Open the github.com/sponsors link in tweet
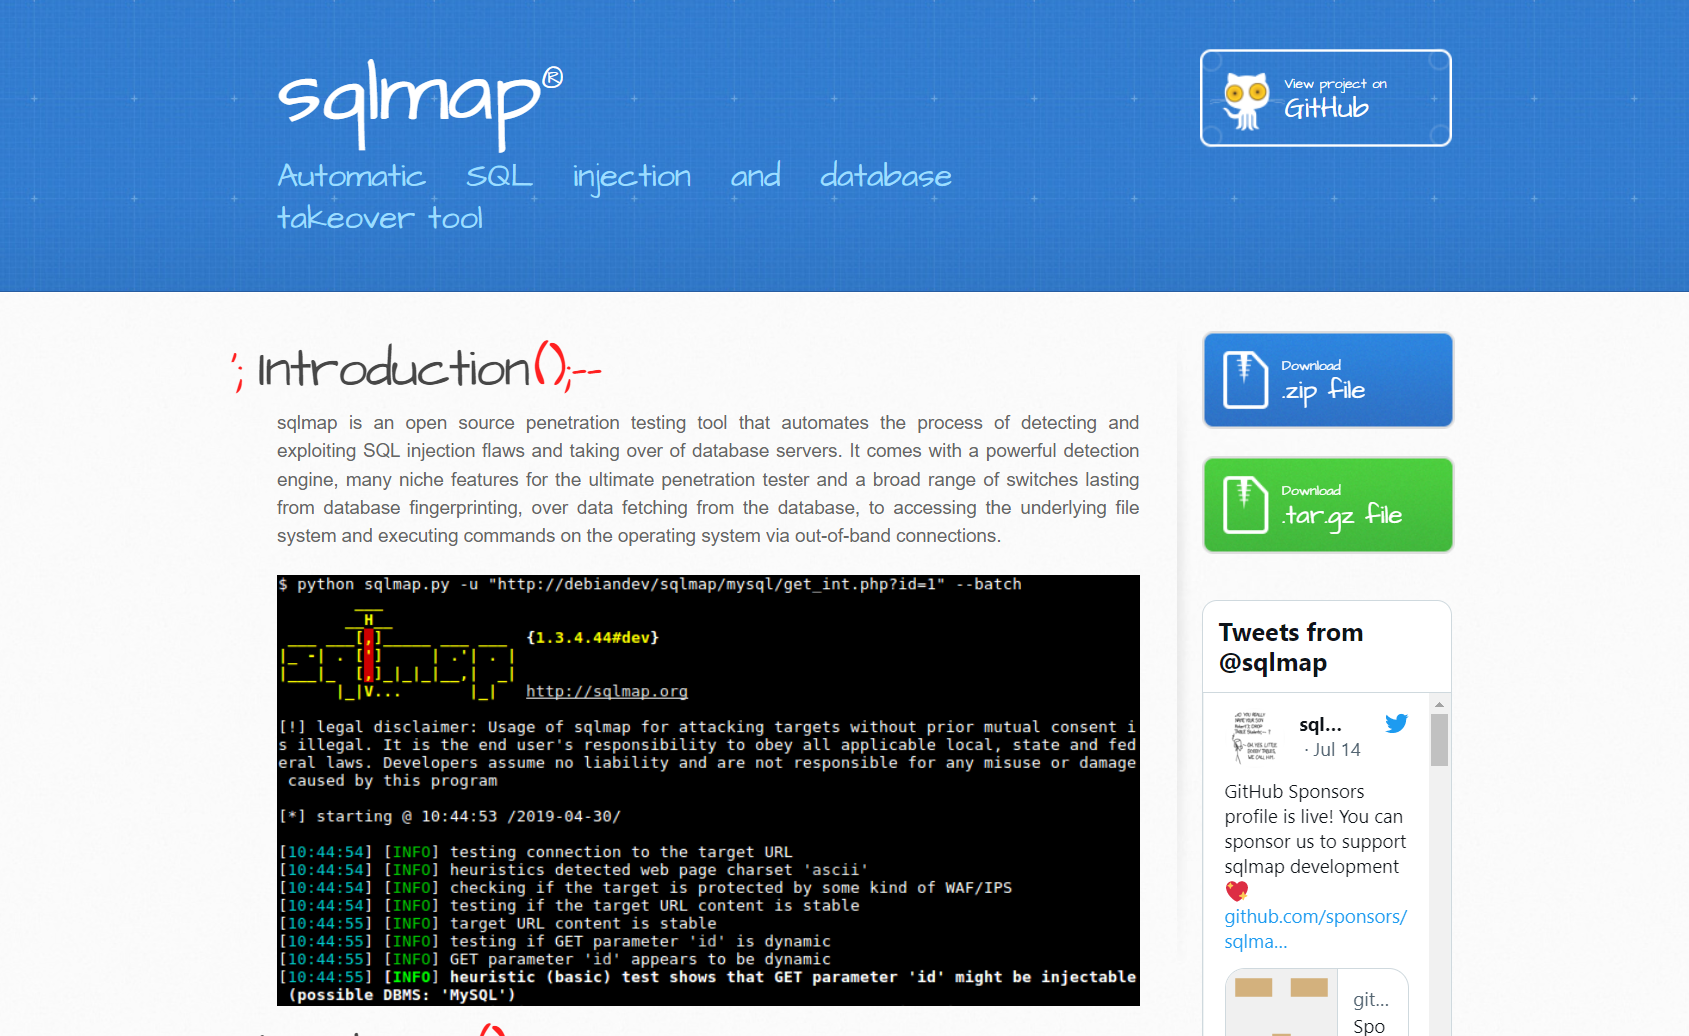The width and height of the screenshot is (1689, 1036). tap(1315, 929)
